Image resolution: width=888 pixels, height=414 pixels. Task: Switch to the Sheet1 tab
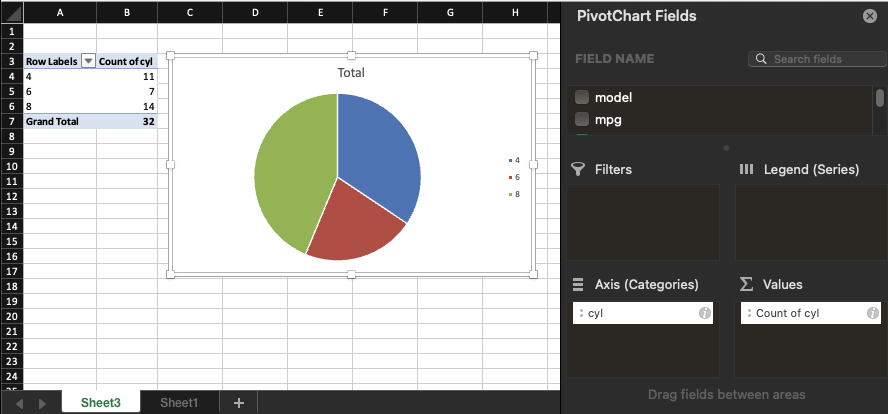179,402
